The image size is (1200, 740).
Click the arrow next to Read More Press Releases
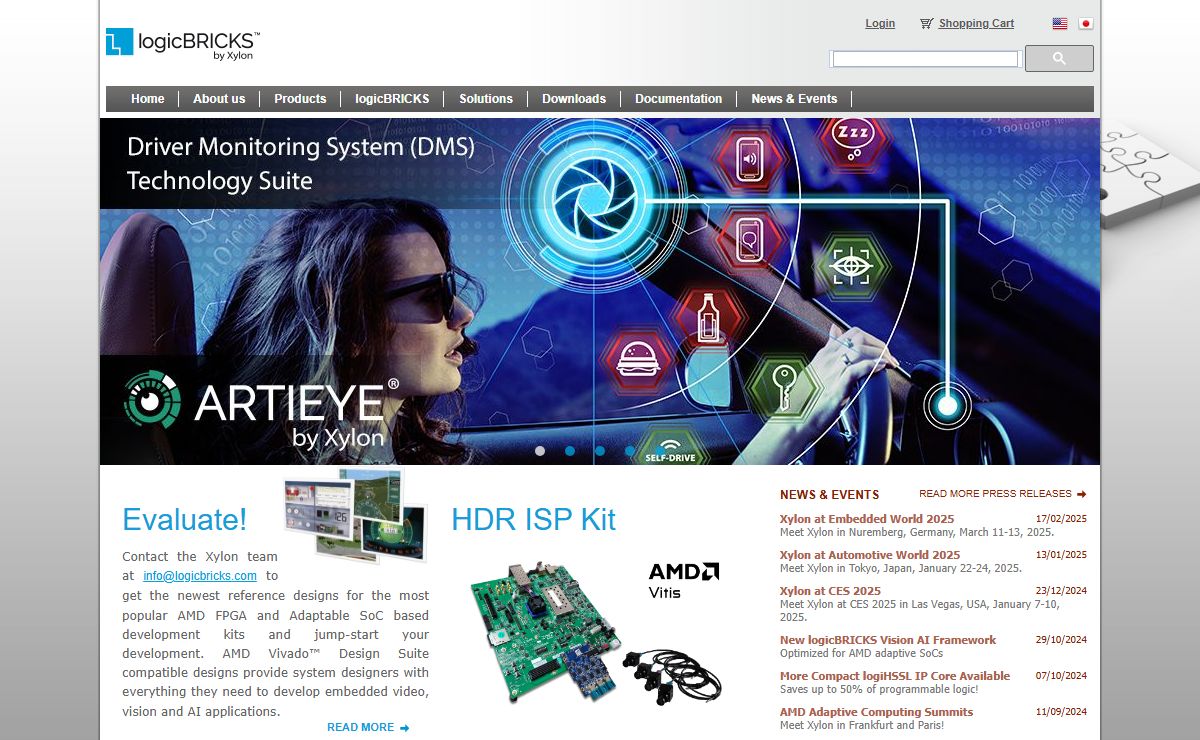[1082, 494]
